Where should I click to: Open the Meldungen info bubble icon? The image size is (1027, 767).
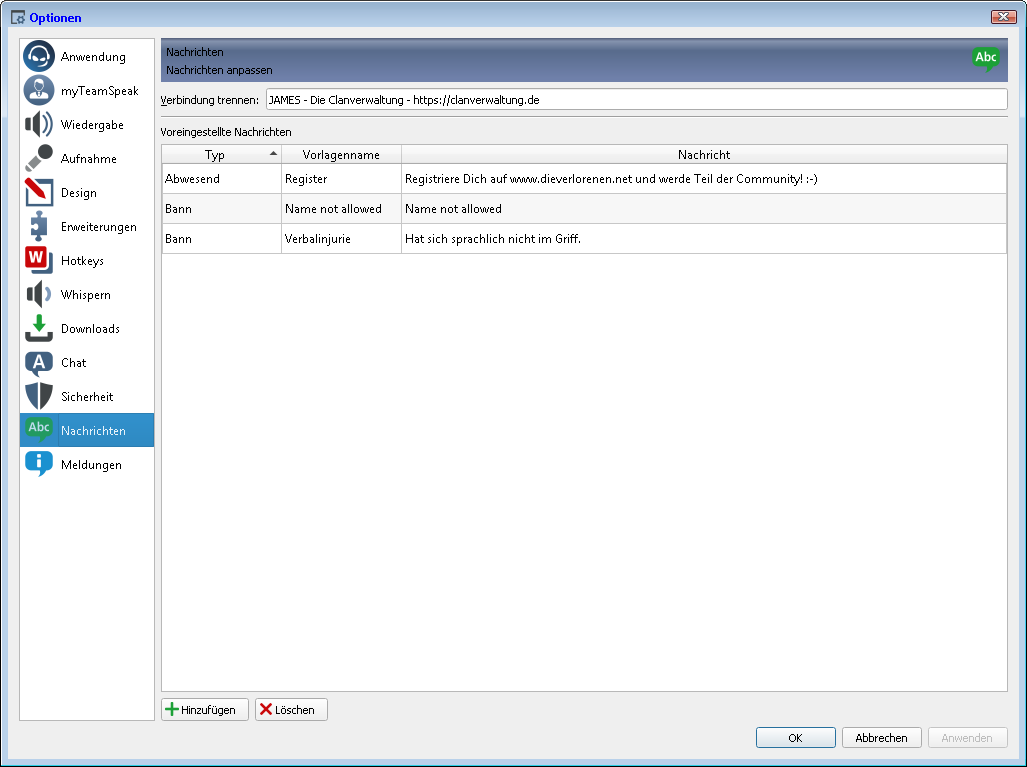tap(39, 464)
